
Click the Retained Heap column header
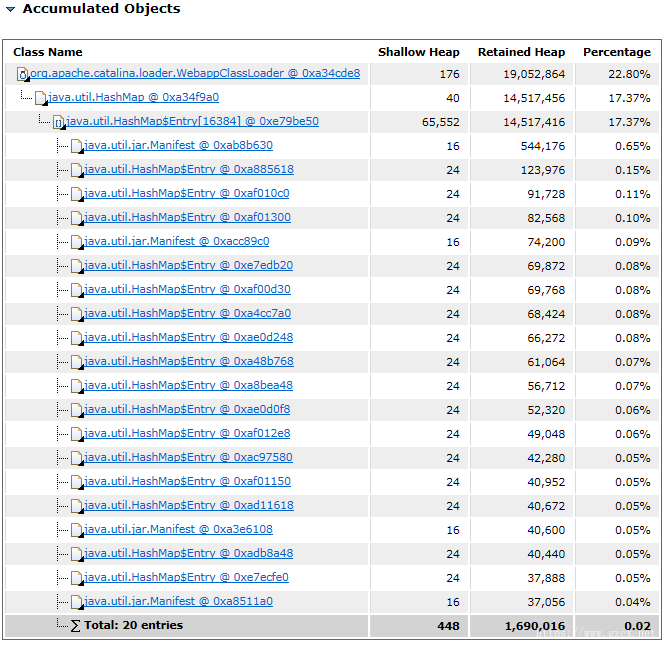[522, 52]
